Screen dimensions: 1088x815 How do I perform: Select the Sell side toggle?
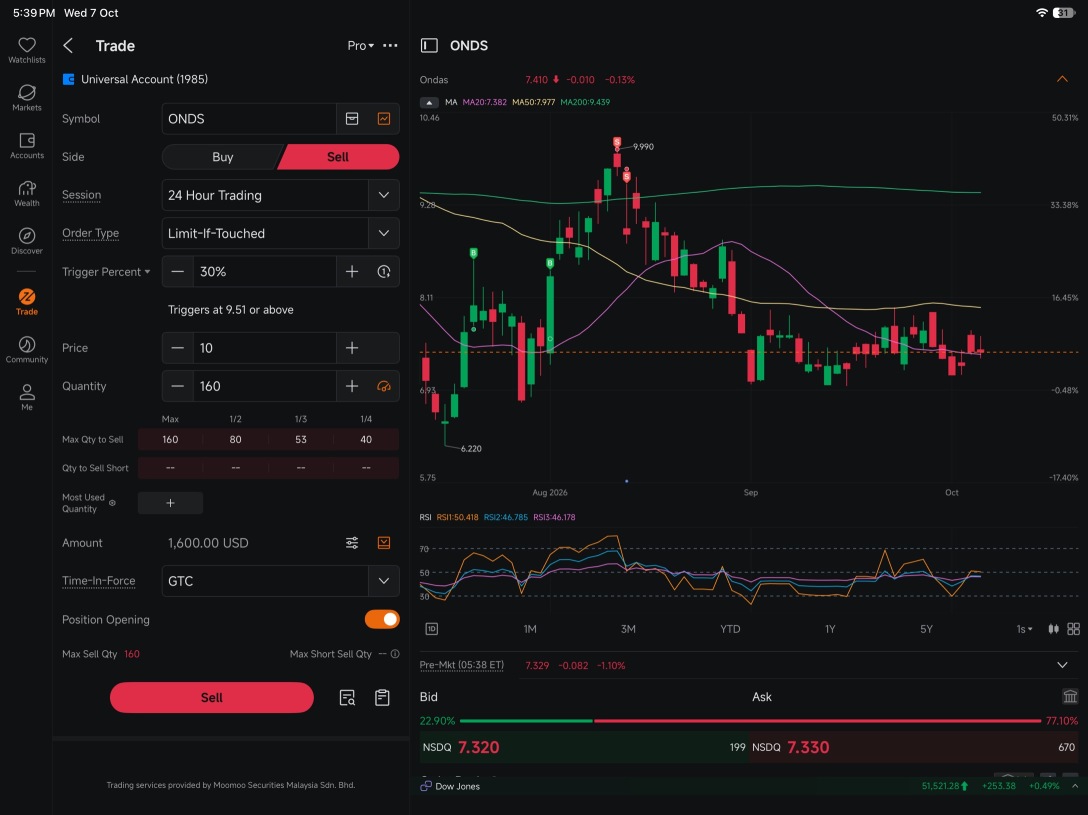coord(338,157)
